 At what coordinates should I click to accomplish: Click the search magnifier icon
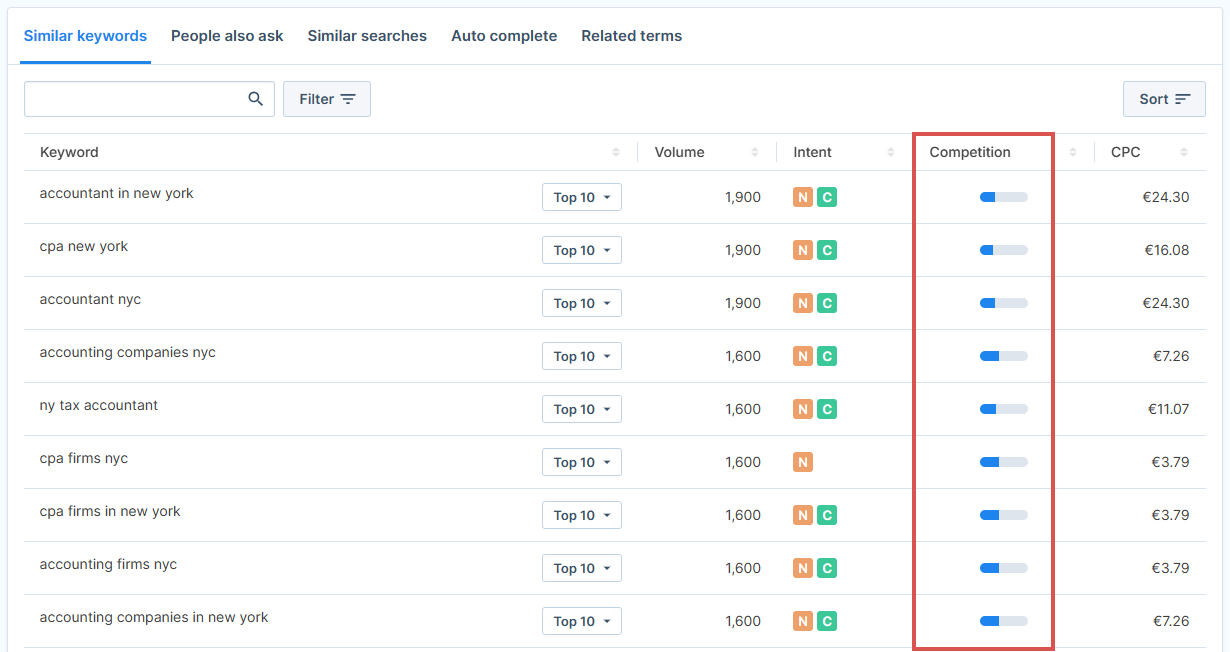pos(256,99)
